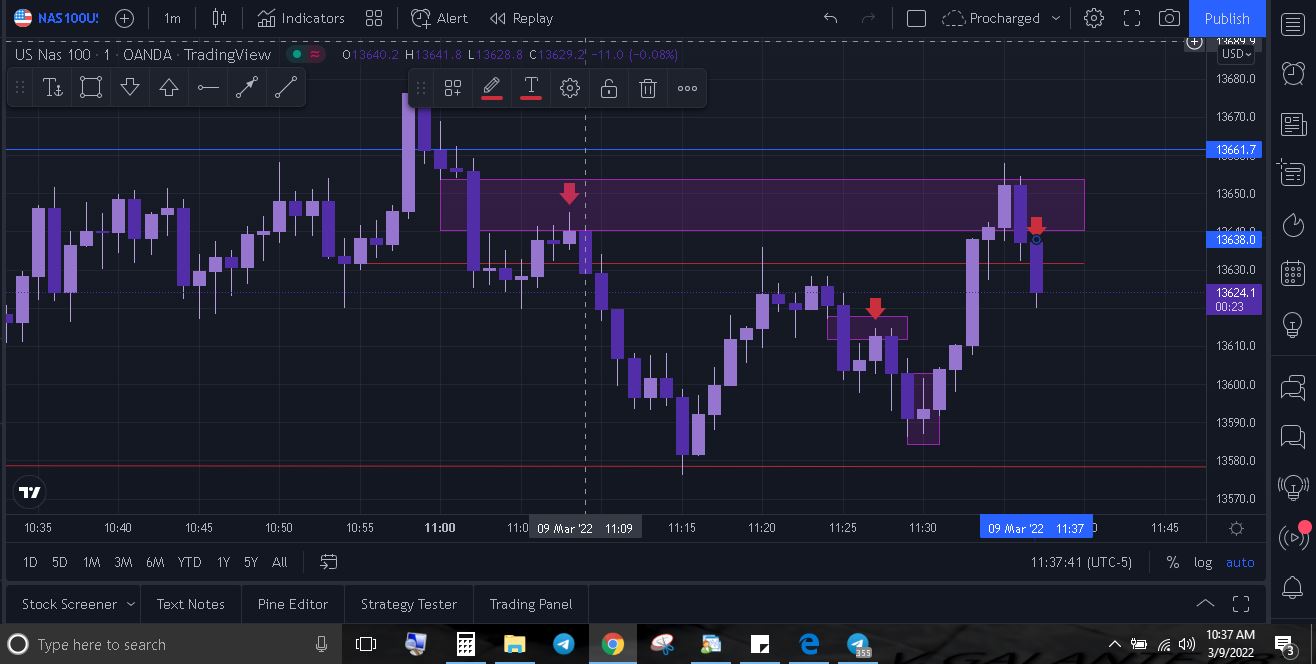Open the economic Calendar panel
This screenshot has width=1316, height=664.
(x=1293, y=273)
